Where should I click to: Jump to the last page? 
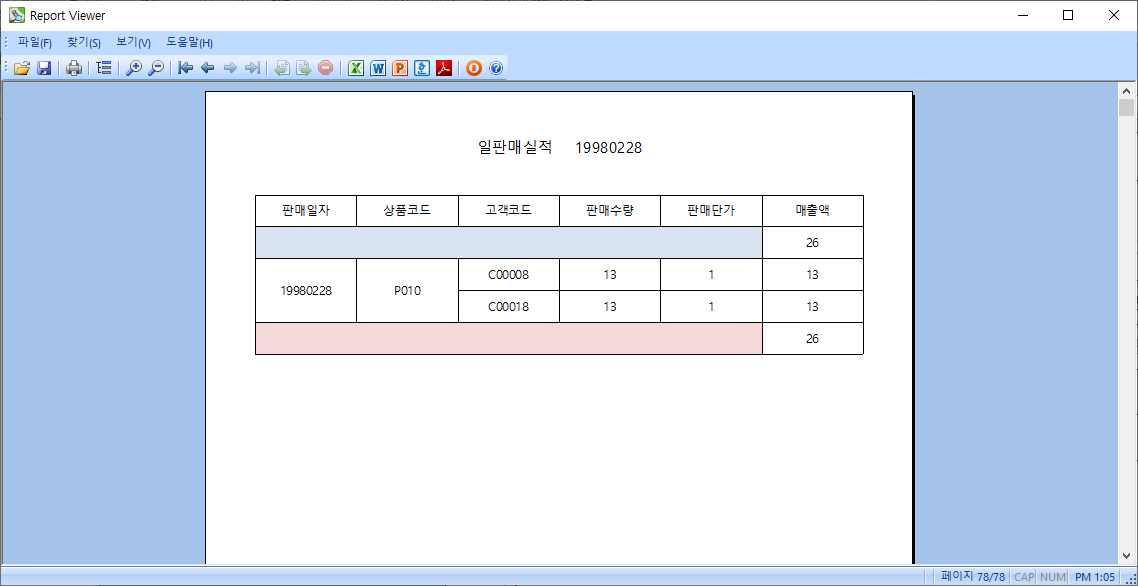tap(253, 68)
